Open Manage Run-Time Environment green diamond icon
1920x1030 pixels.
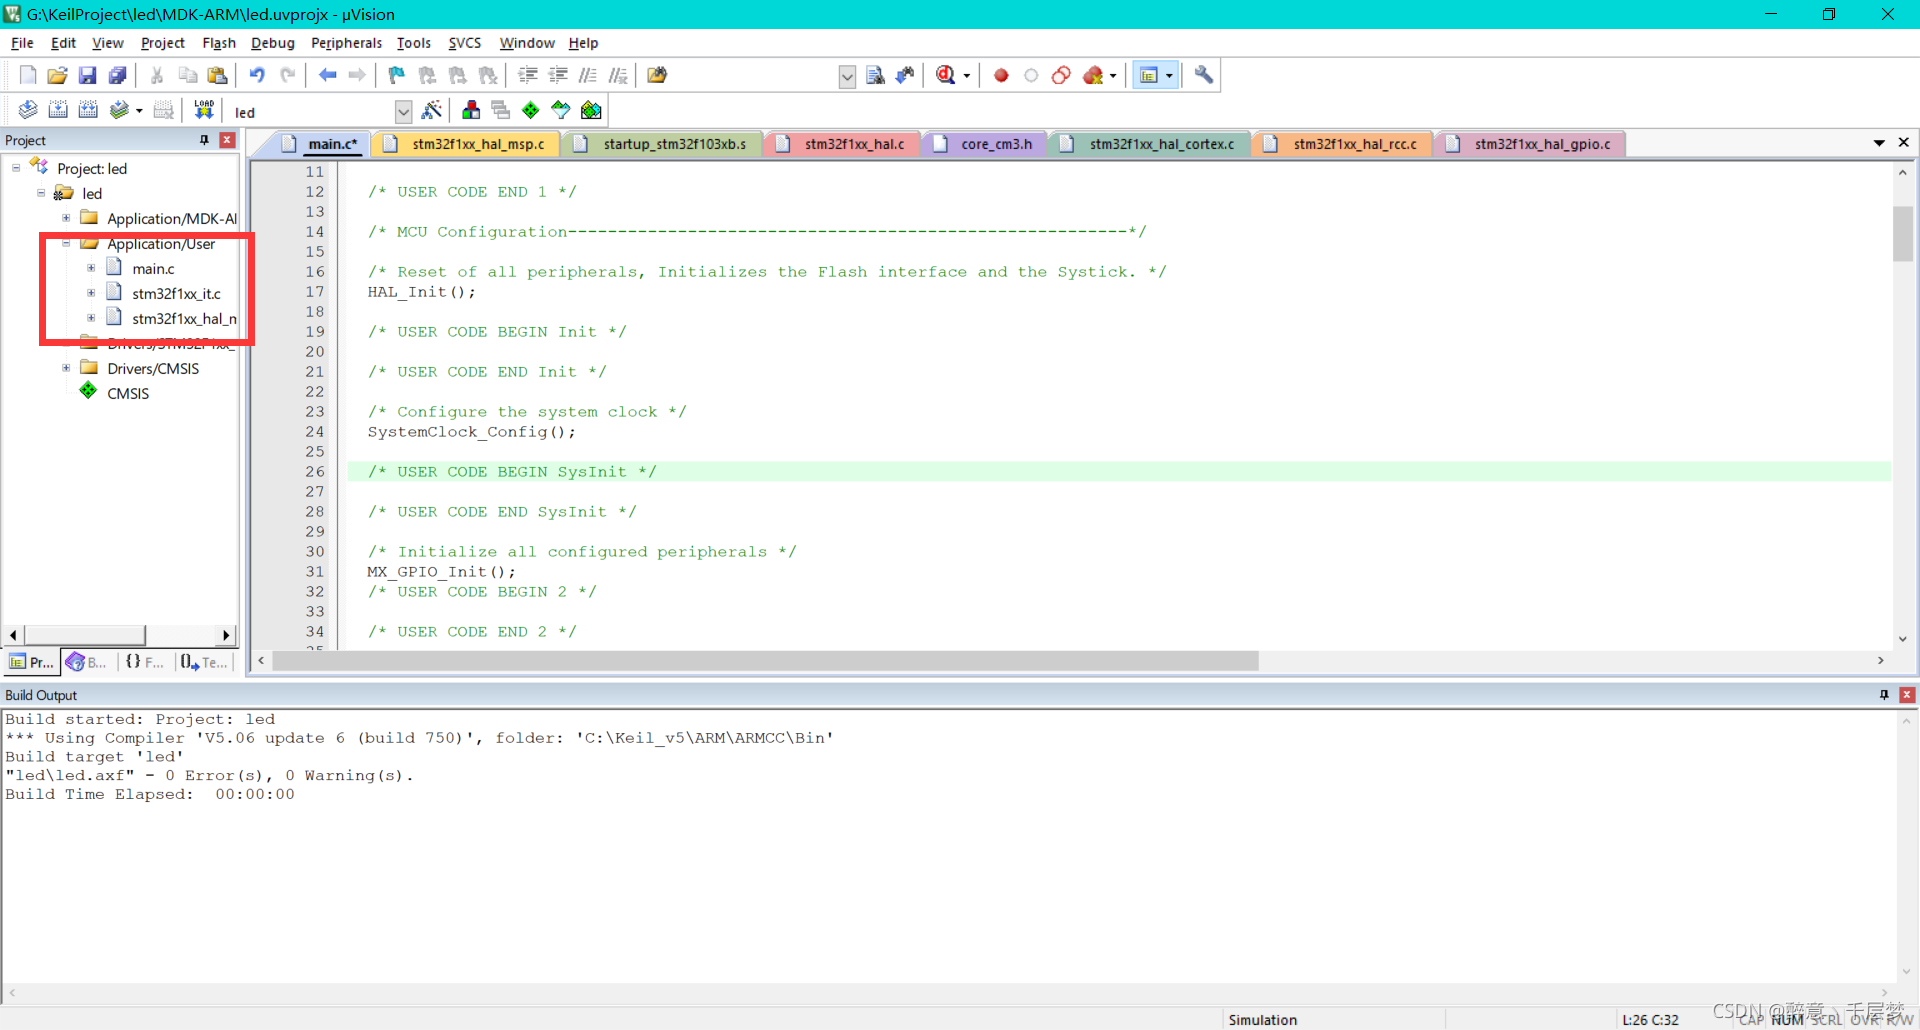[x=531, y=110]
